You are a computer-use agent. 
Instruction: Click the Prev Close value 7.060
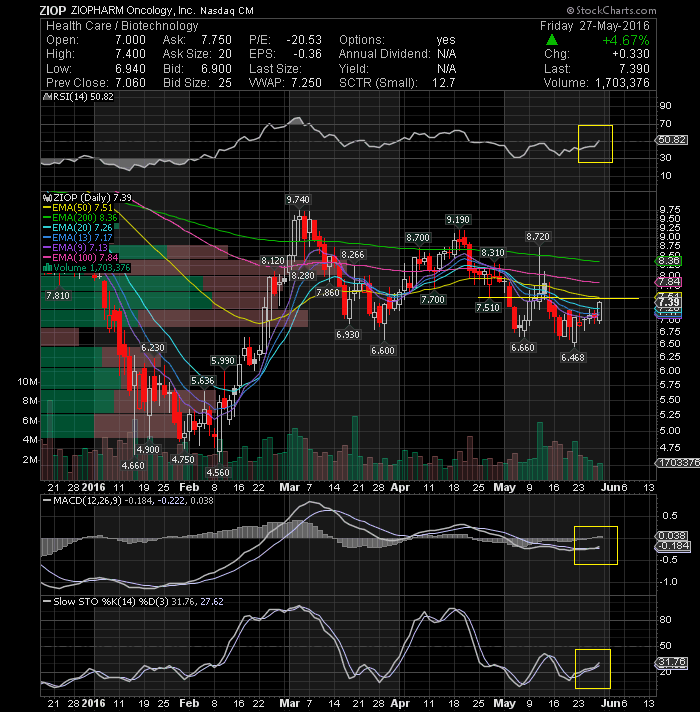click(x=130, y=83)
